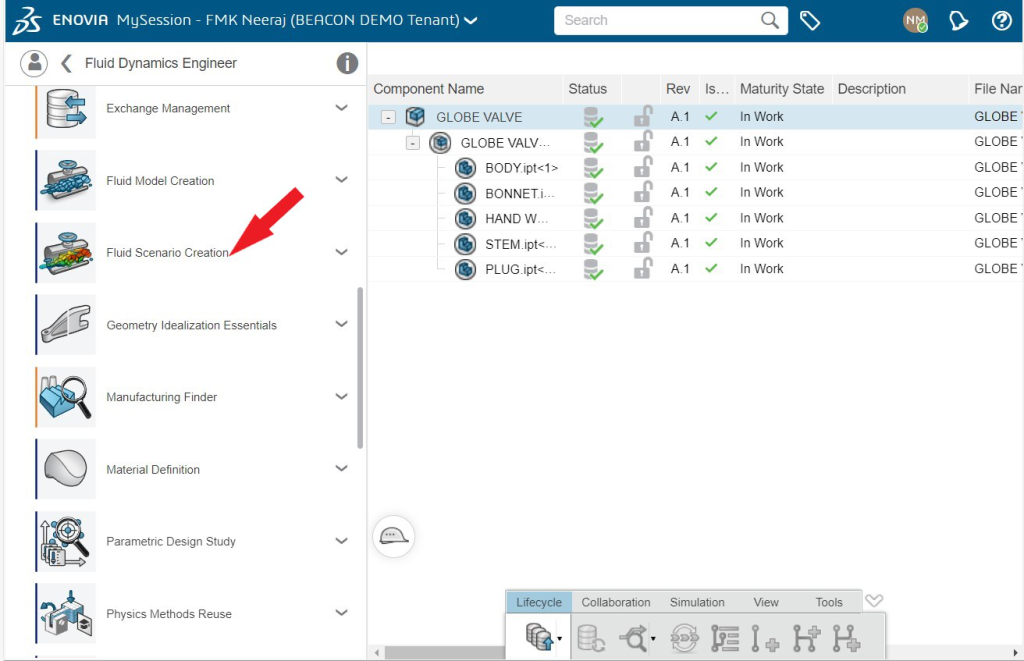The width and height of the screenshot is (1024, 661).
Task: Click the share/notification icon in top bar
Action: click(x=958, y=21)
